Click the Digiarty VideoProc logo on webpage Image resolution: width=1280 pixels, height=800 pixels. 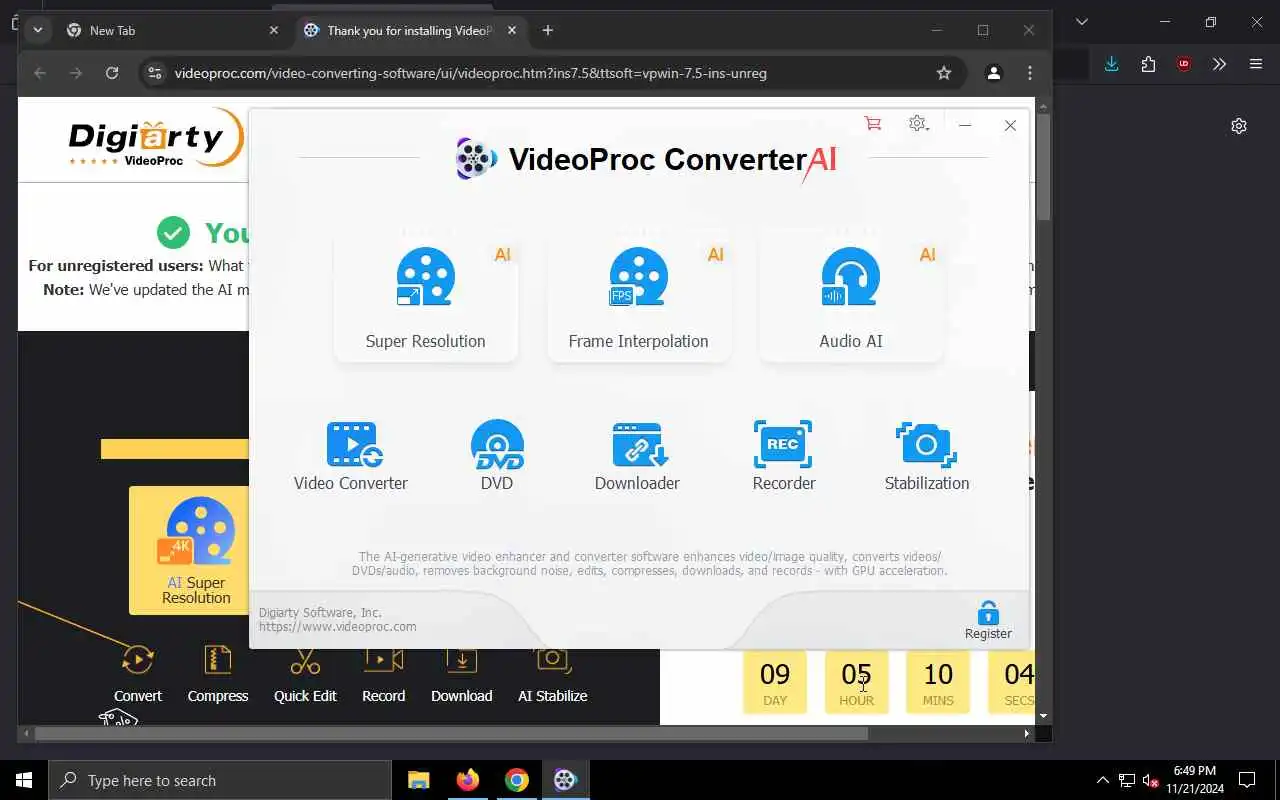tap(155, 138)
